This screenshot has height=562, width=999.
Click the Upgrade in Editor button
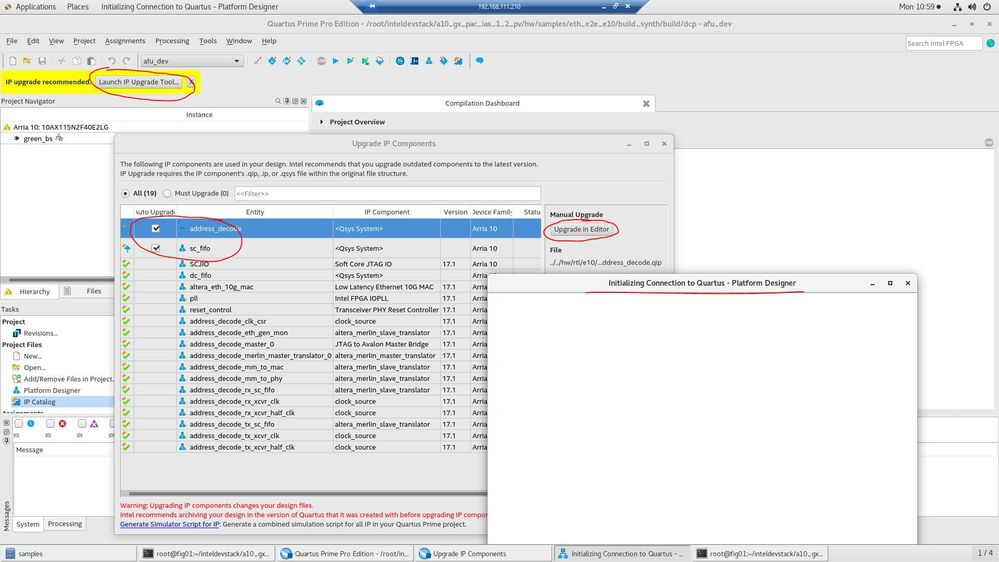(x=581, y=229)
